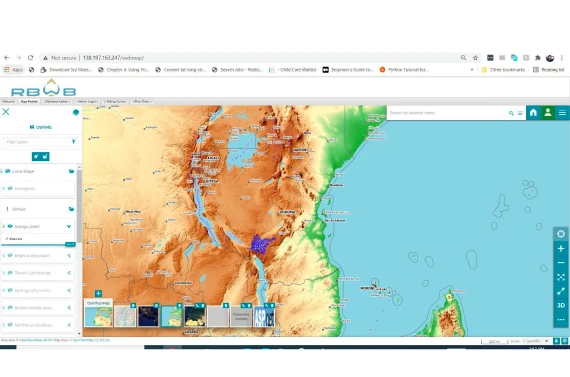The width and height of the screenshot is (570, 377).
Task: Click the home button in map header
Action: (x=533, y=113)
